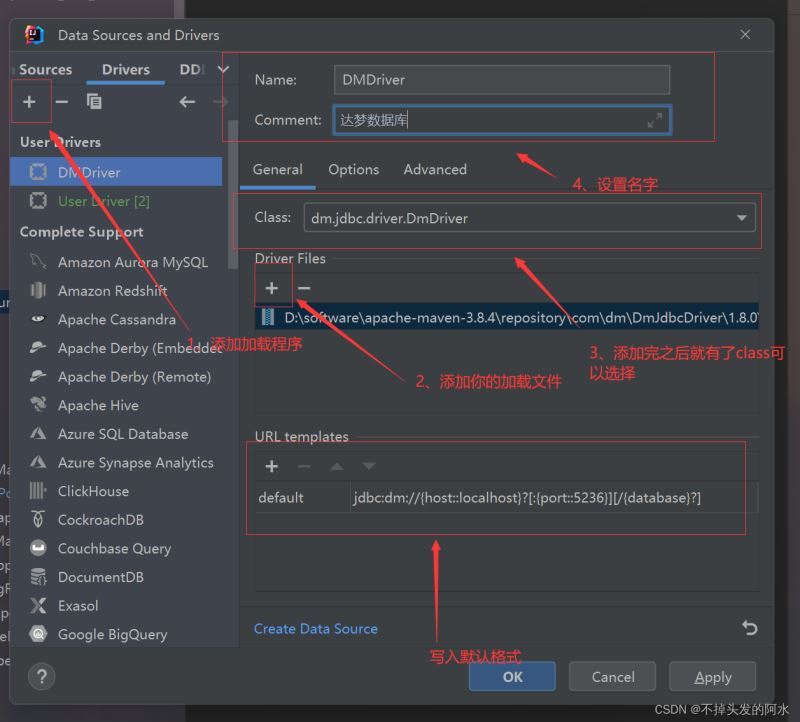800x722 pixels.
Task: Open the DDL mappings tab
Action: coord(192,69)
